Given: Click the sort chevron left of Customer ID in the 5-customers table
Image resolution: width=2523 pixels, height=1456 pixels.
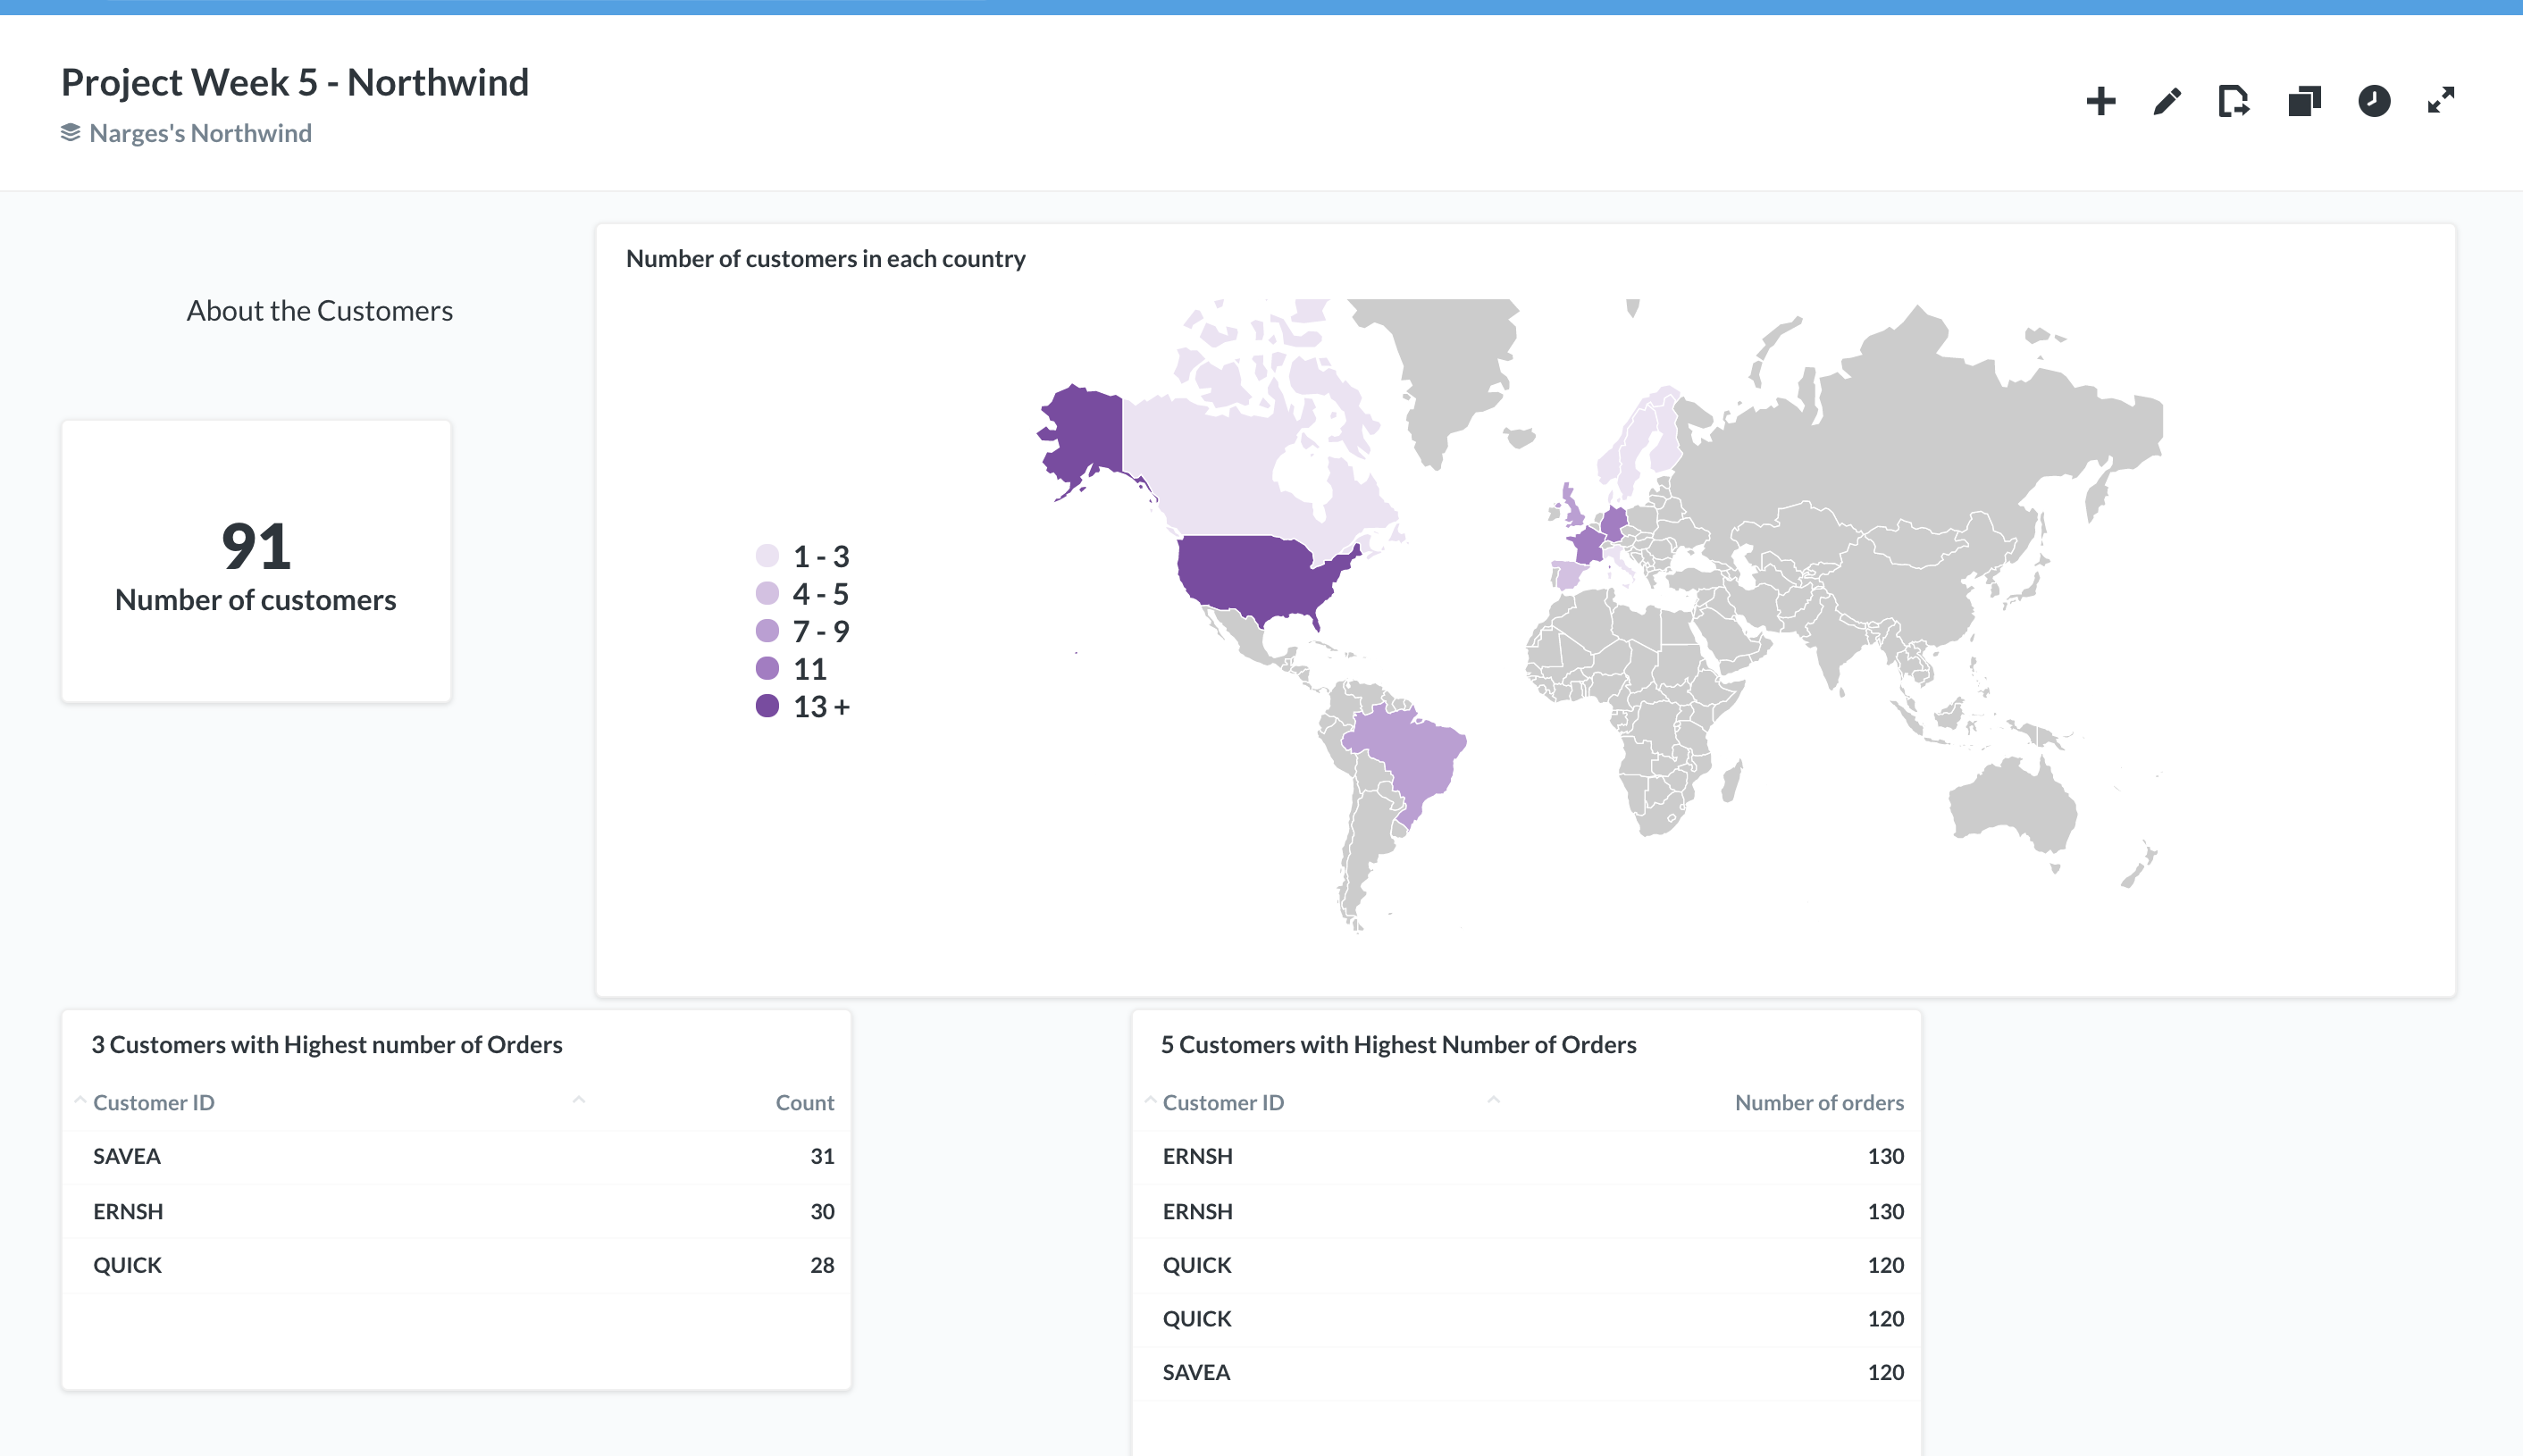Looking at the screenshot, I should pyautogui.click(x=1150, y=1100).
